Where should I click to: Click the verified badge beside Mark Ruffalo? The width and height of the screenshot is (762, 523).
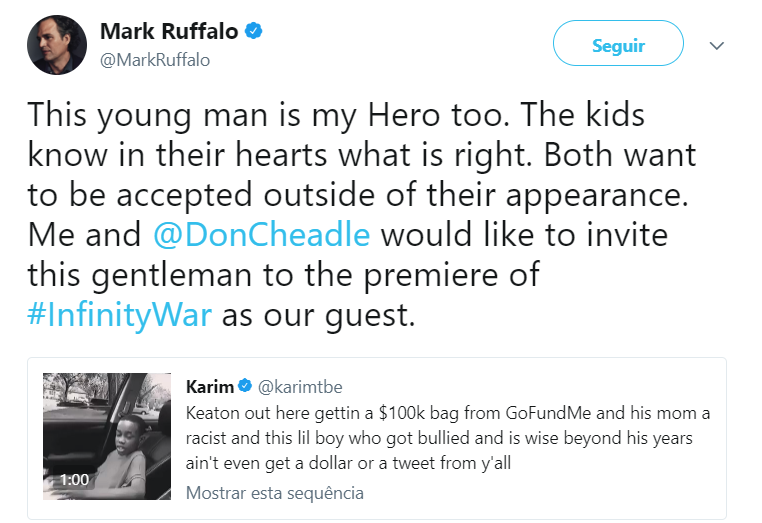255,32
